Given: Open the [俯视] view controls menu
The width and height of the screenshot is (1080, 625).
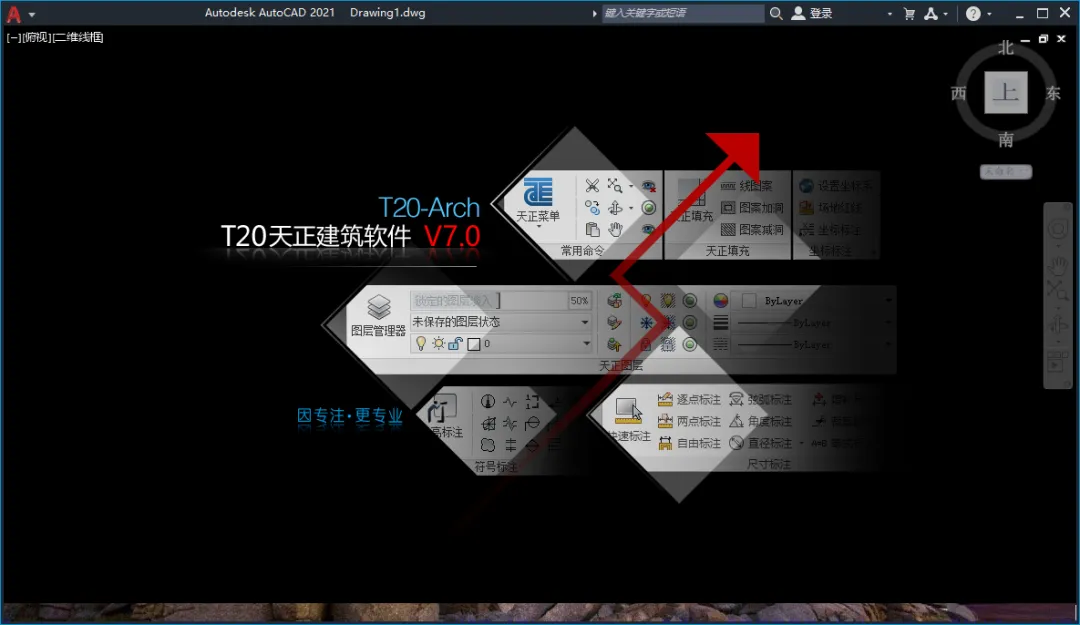Looking at the screenshot, I should [37, 37].
